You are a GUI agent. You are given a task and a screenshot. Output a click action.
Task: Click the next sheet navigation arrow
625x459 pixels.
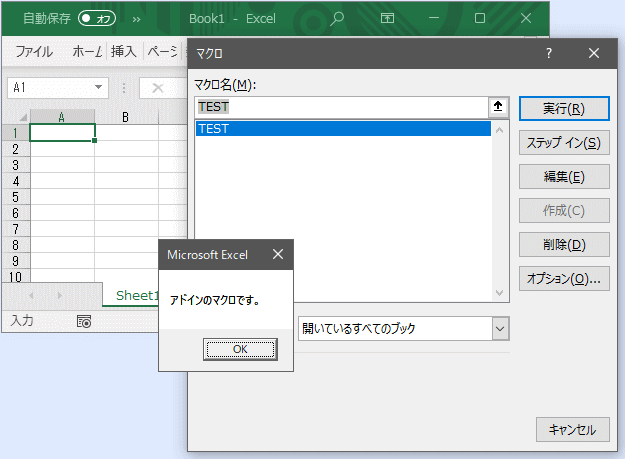click(x=60, y=295)
